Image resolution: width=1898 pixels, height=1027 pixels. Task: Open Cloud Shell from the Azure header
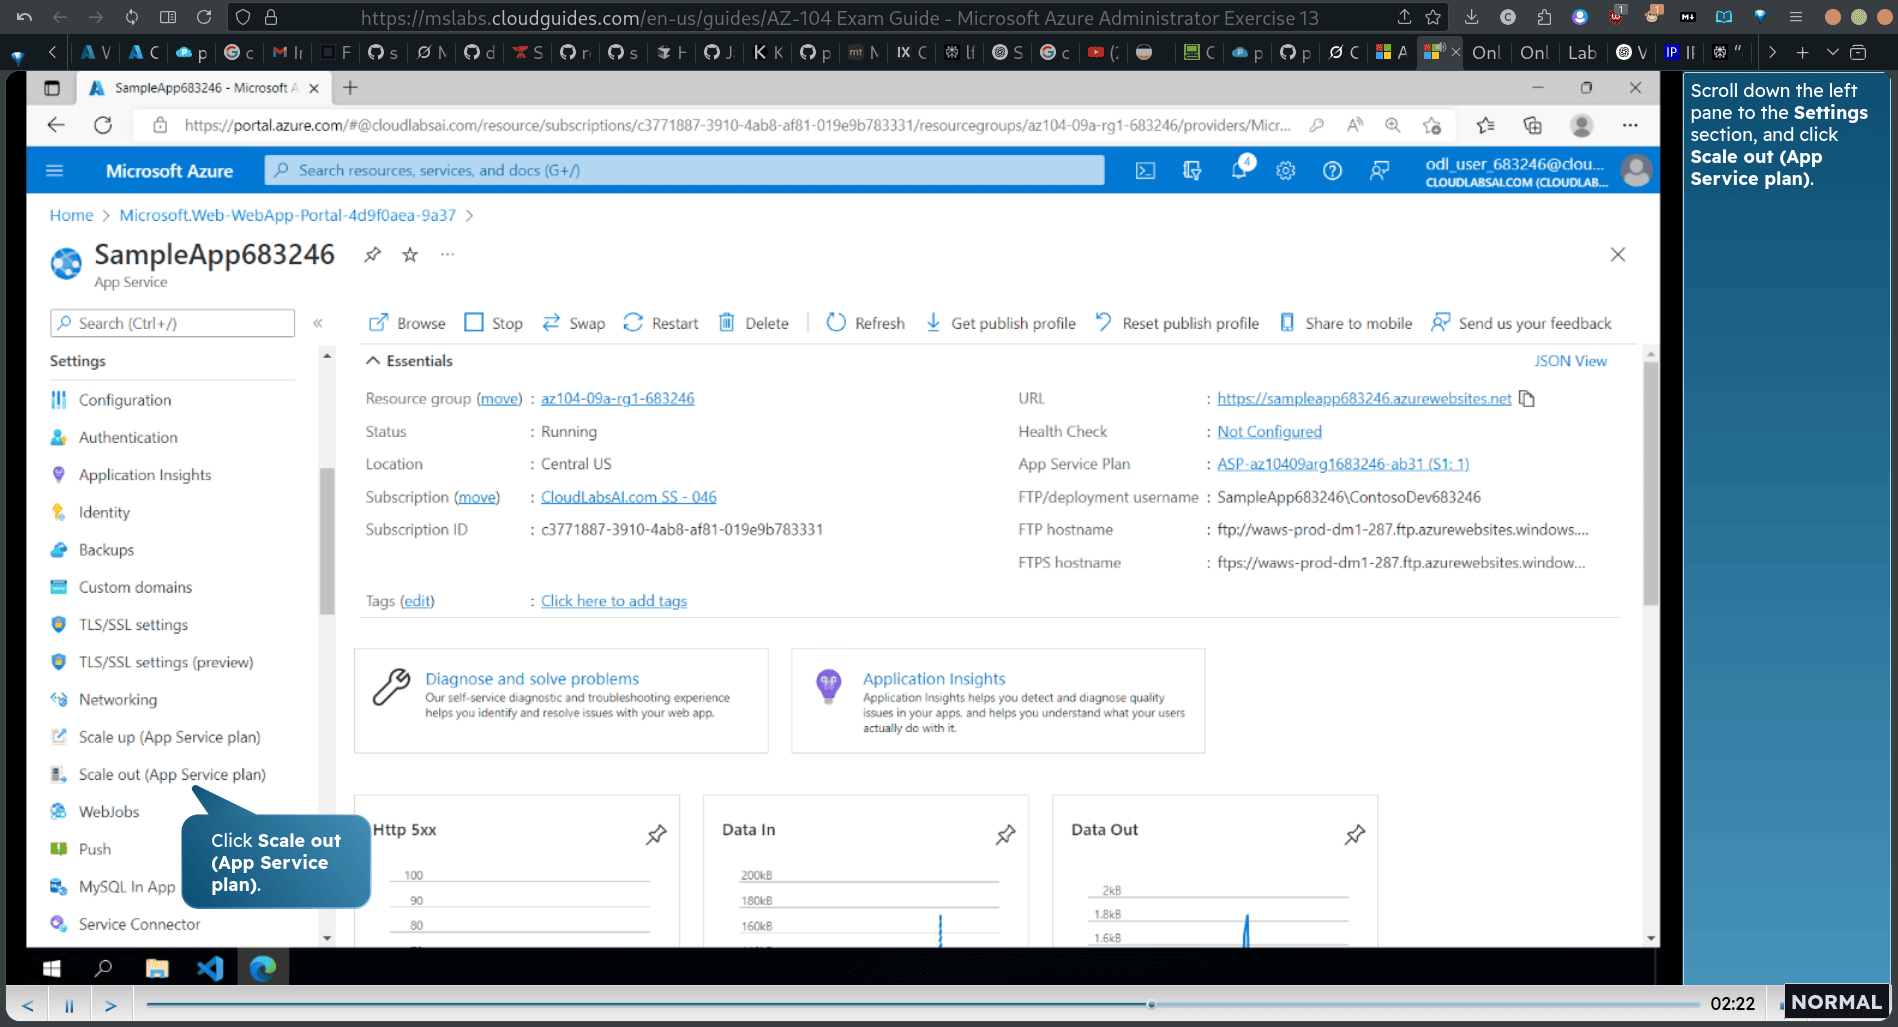tap(1145, 171)
